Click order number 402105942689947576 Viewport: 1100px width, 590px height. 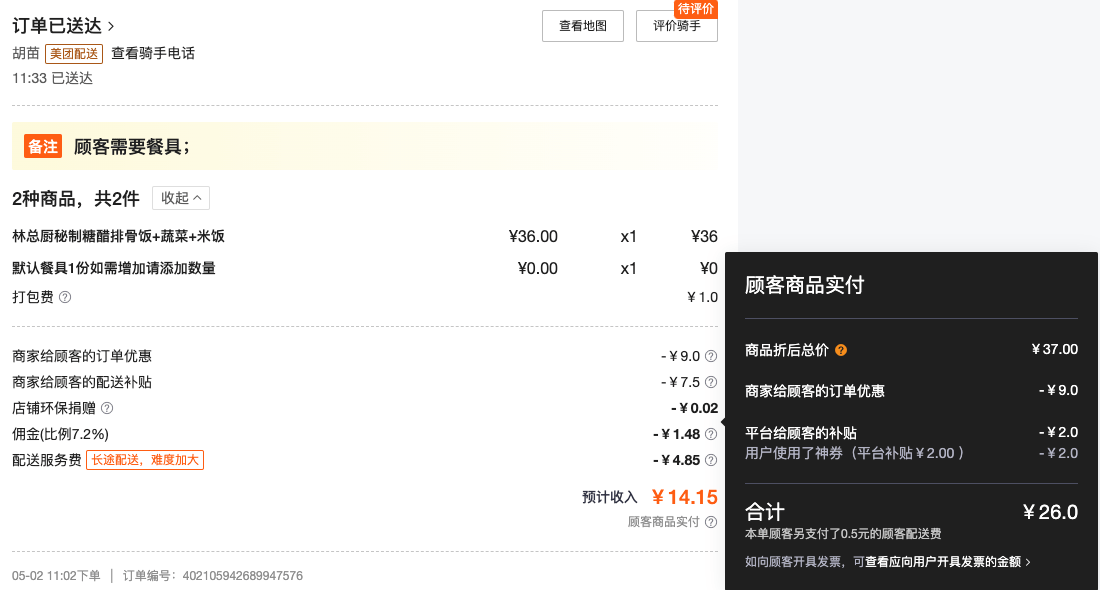243,575
